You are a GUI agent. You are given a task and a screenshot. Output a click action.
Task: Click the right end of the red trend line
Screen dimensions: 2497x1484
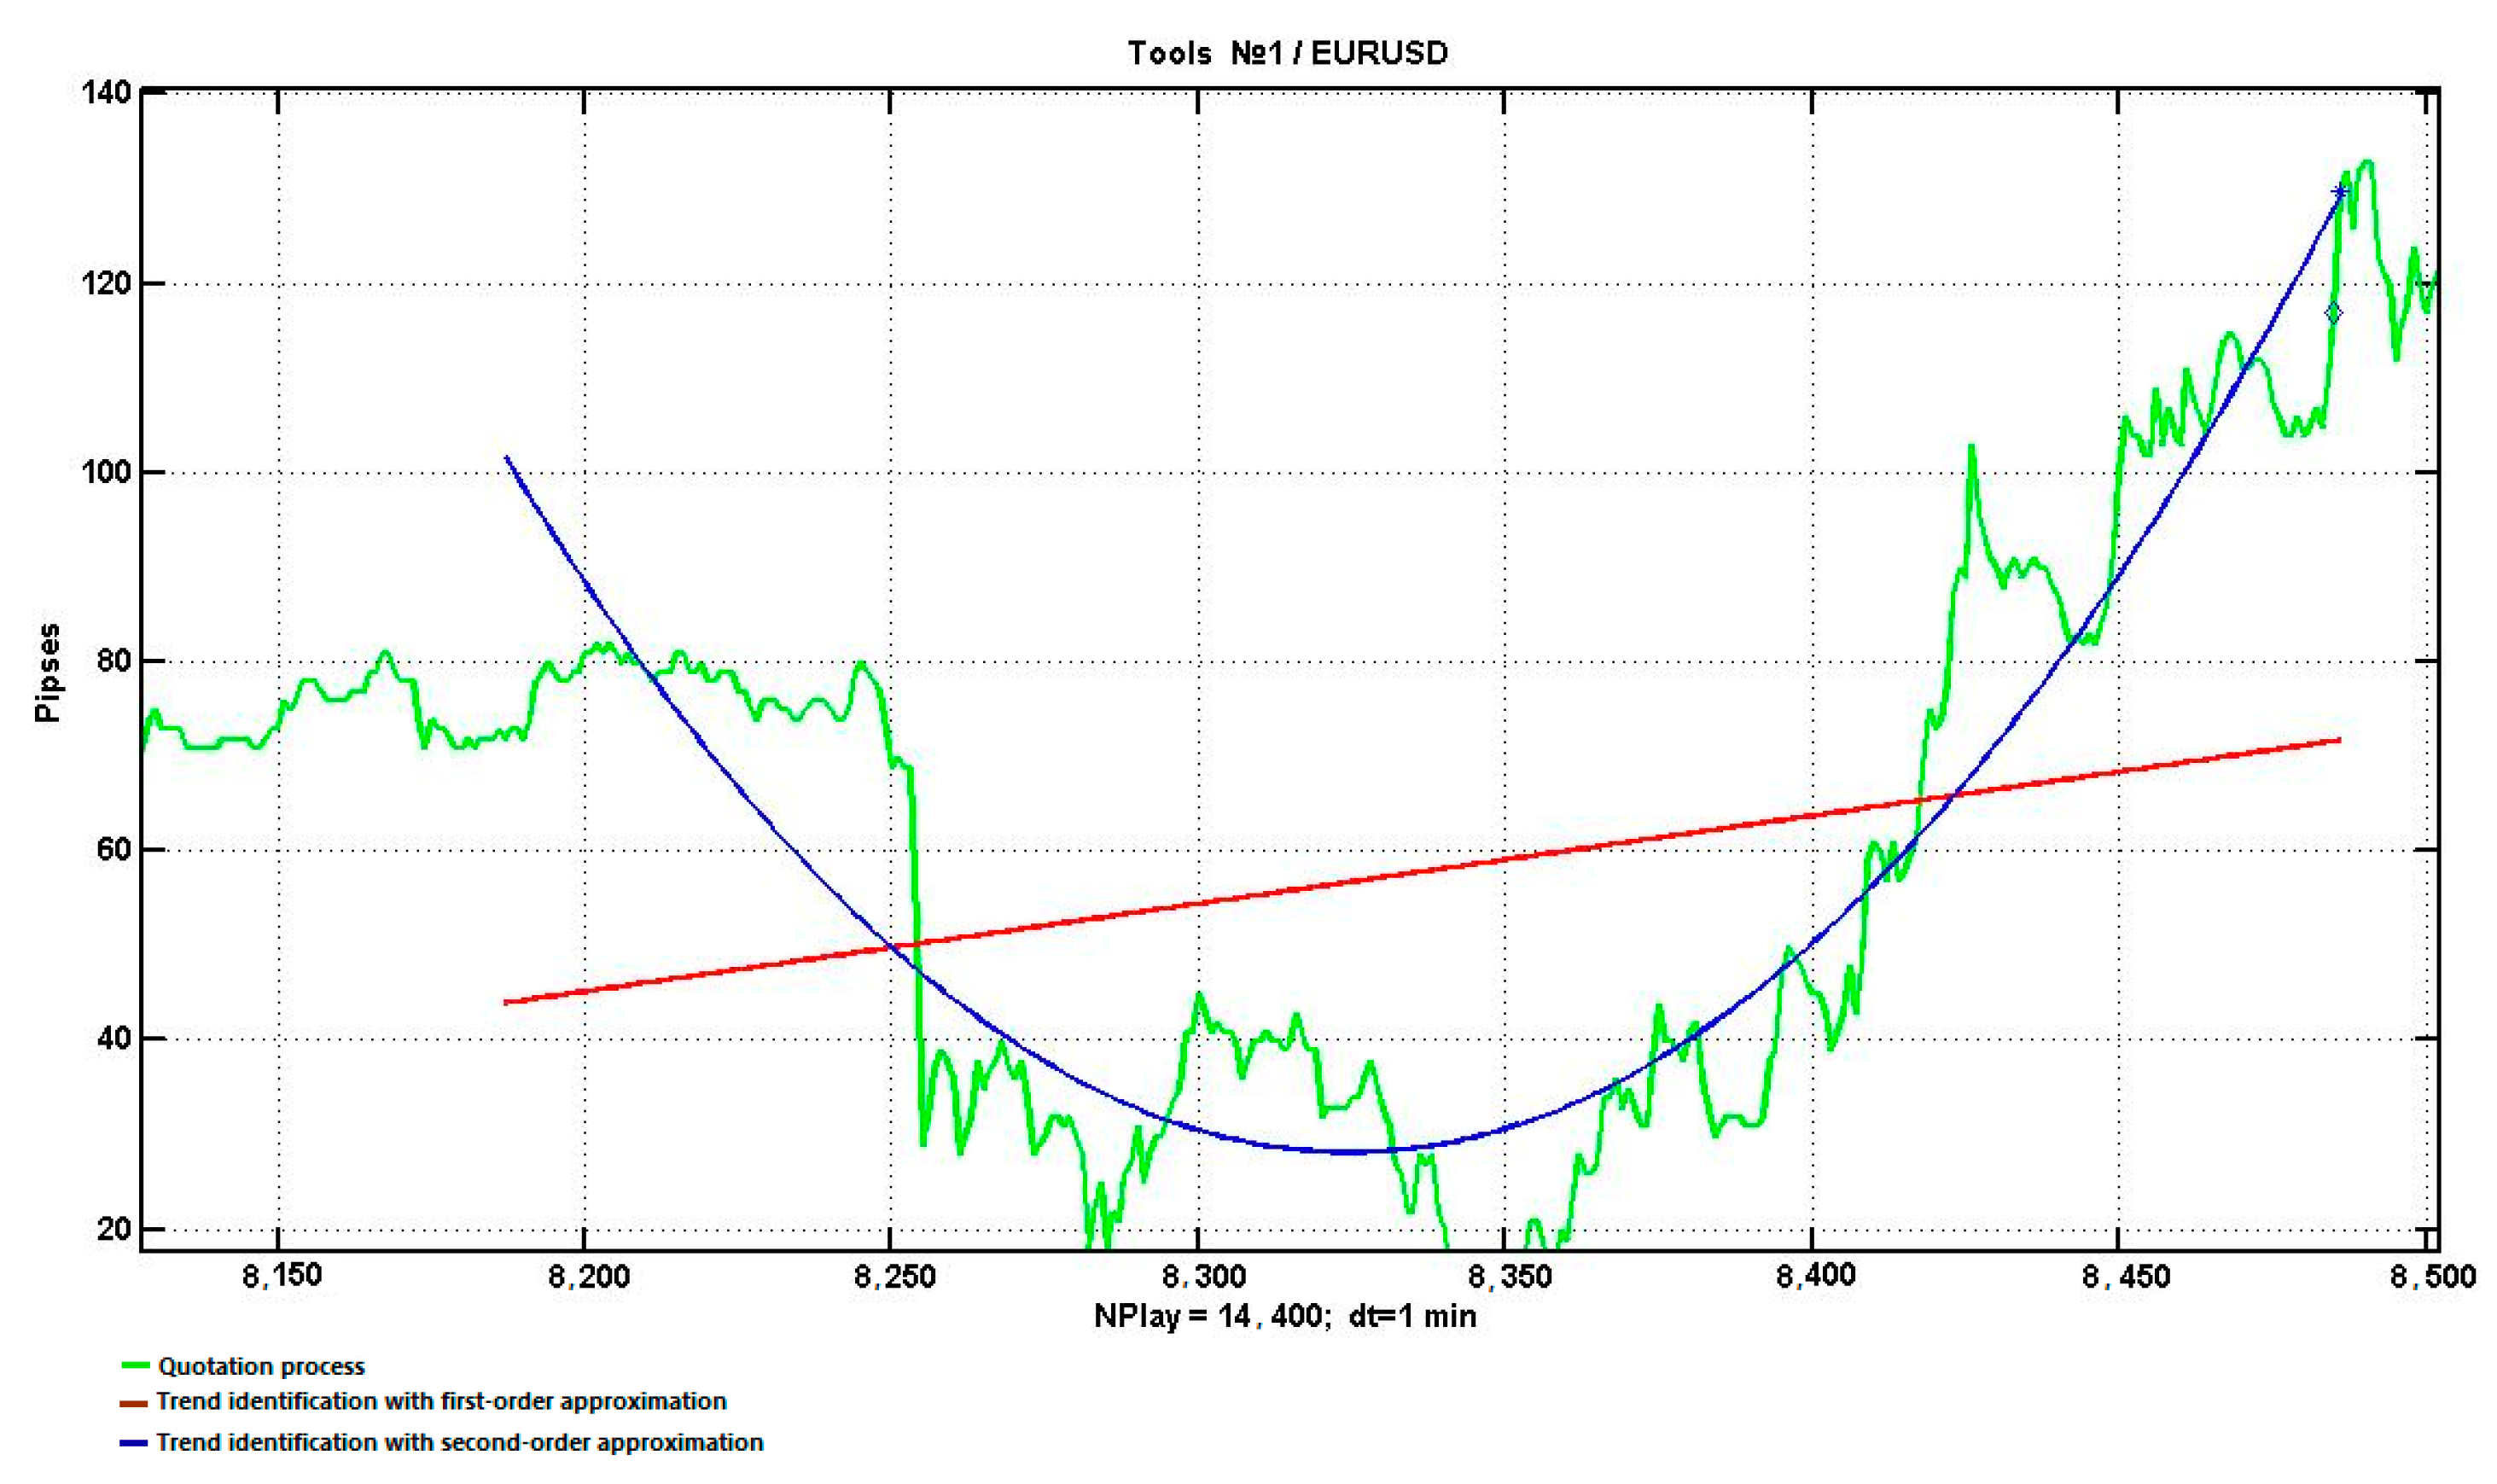click(2338, 740)
